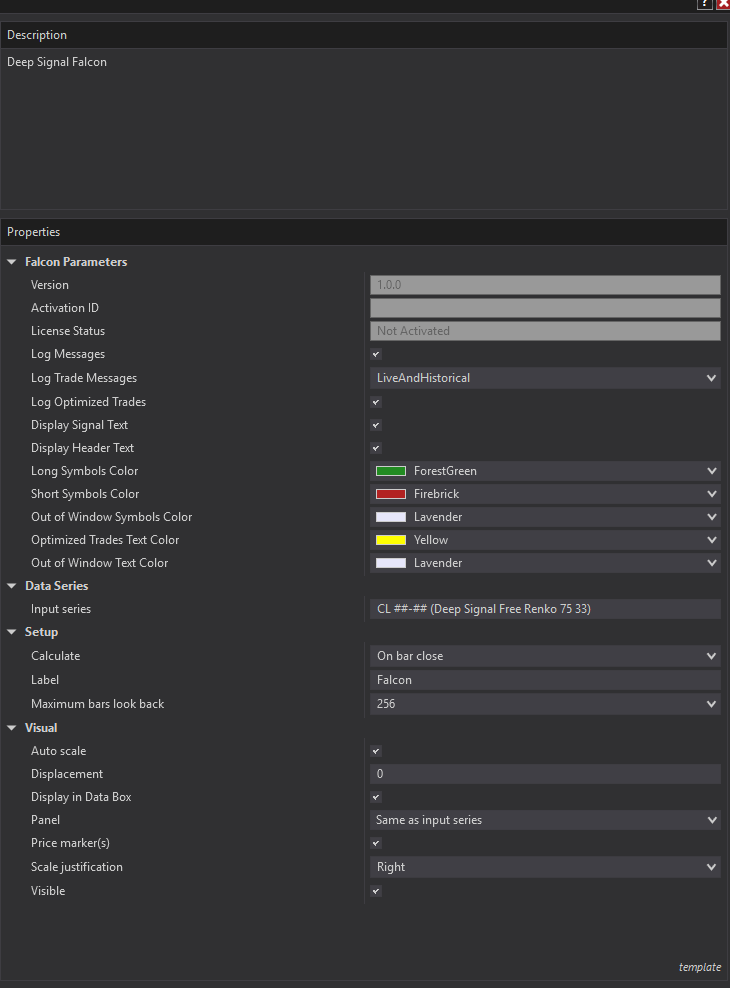Disable Display Signal Text option
730x988 pixels.
pos(376,425)
